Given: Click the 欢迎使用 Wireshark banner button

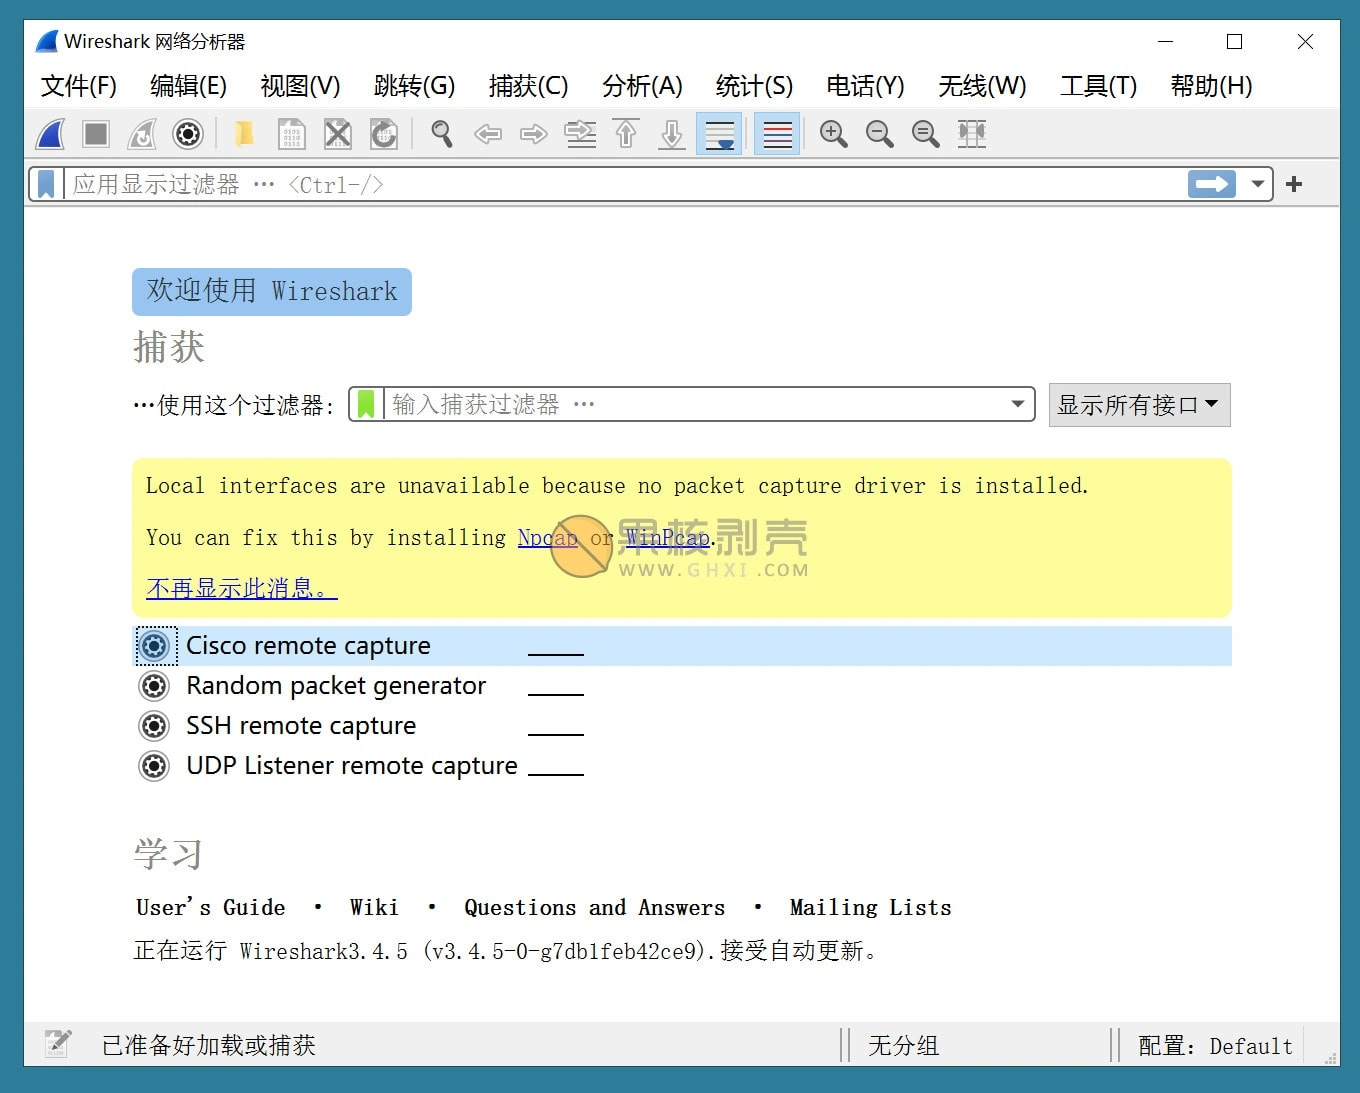Looking at the screenshot, I should click(x=272, y=291).
